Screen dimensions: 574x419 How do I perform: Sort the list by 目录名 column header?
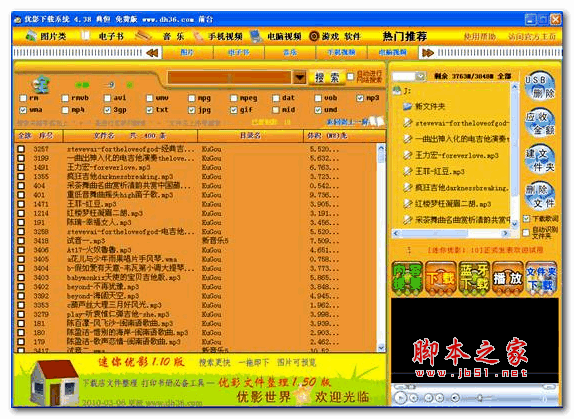pyautogui.click(x=250, y=136)
